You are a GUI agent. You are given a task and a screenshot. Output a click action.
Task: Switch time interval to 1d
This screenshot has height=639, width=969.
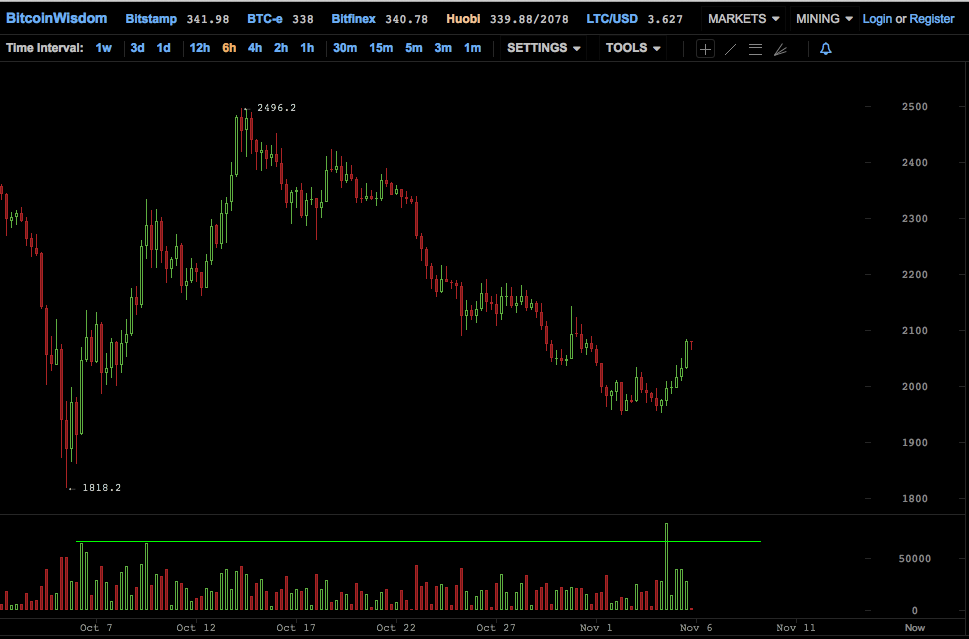pyautogui.click(x=163, y=48)
